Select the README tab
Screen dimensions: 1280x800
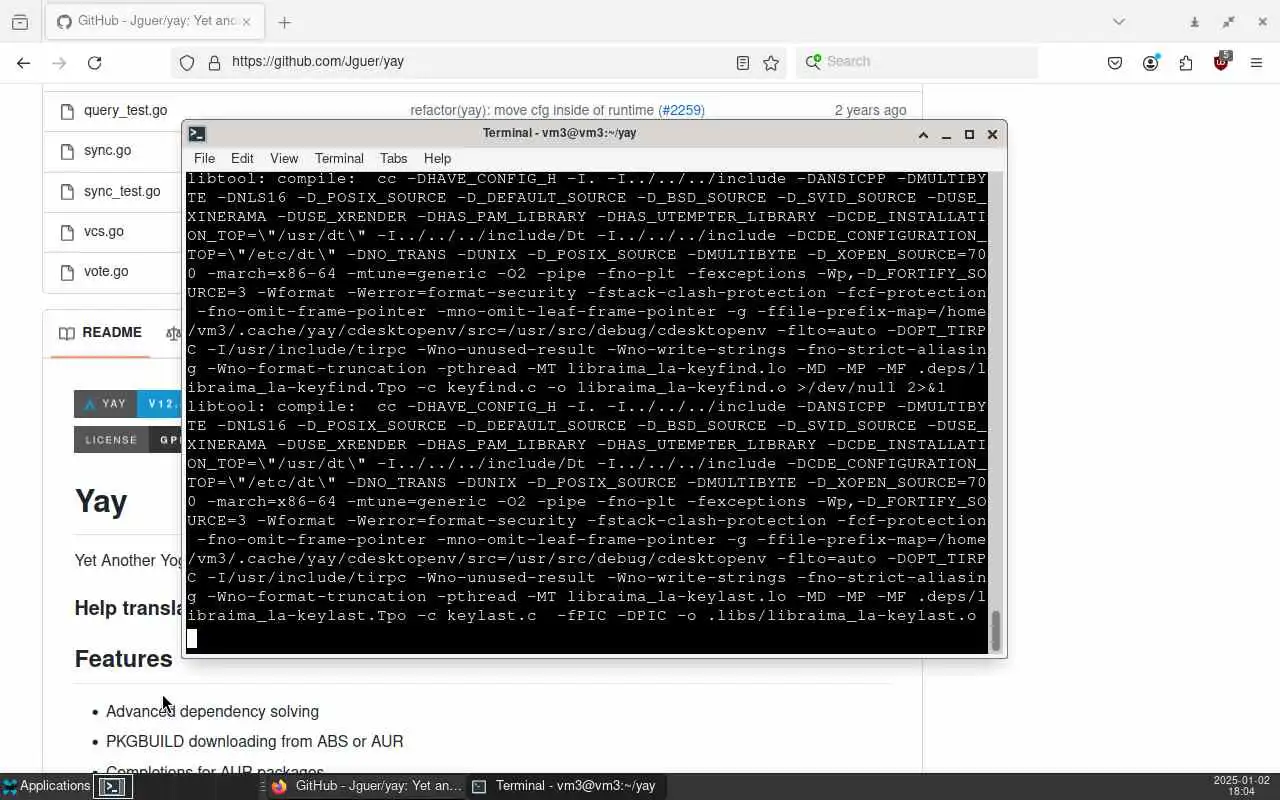pyautogui.click(x=100, y=332)
